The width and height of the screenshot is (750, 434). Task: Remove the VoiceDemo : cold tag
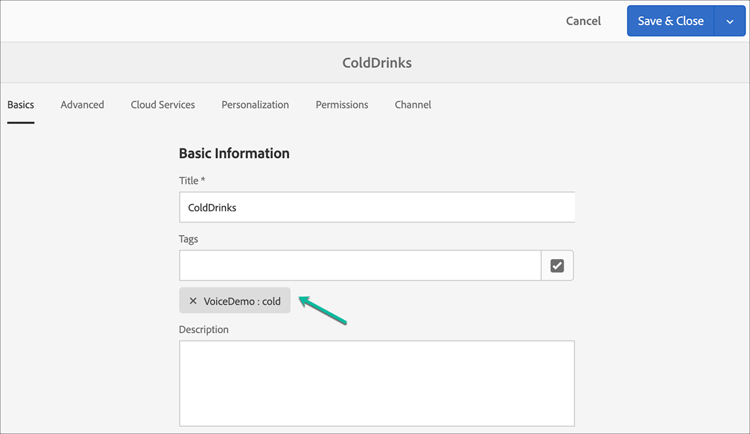[x=193, y=301]
